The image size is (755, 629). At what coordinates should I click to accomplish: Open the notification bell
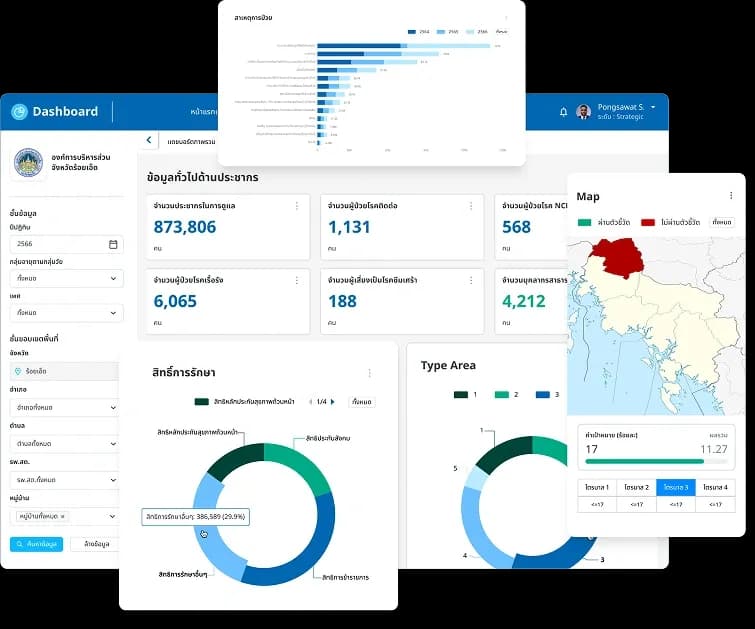[x=563, y=112]
